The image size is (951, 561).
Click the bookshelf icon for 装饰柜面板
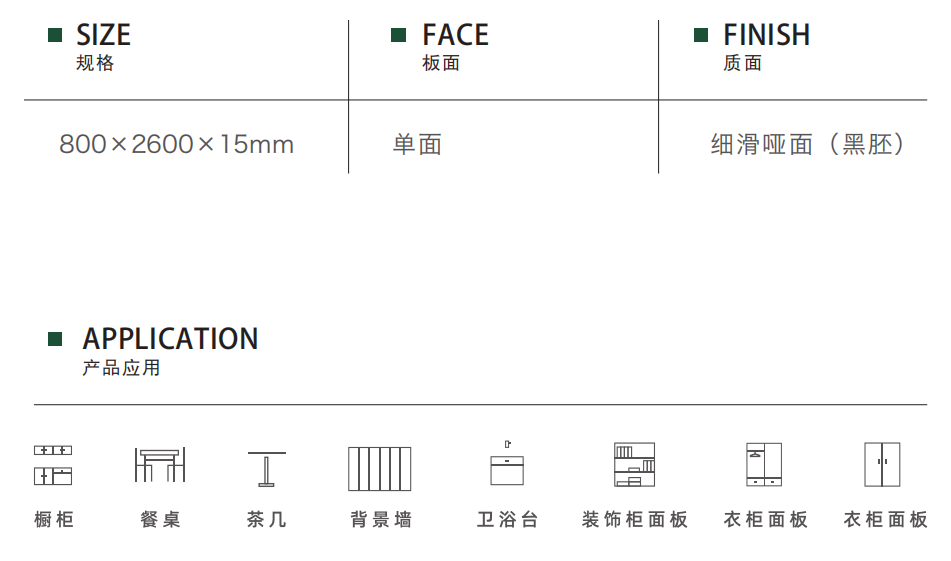coord(634,465)
